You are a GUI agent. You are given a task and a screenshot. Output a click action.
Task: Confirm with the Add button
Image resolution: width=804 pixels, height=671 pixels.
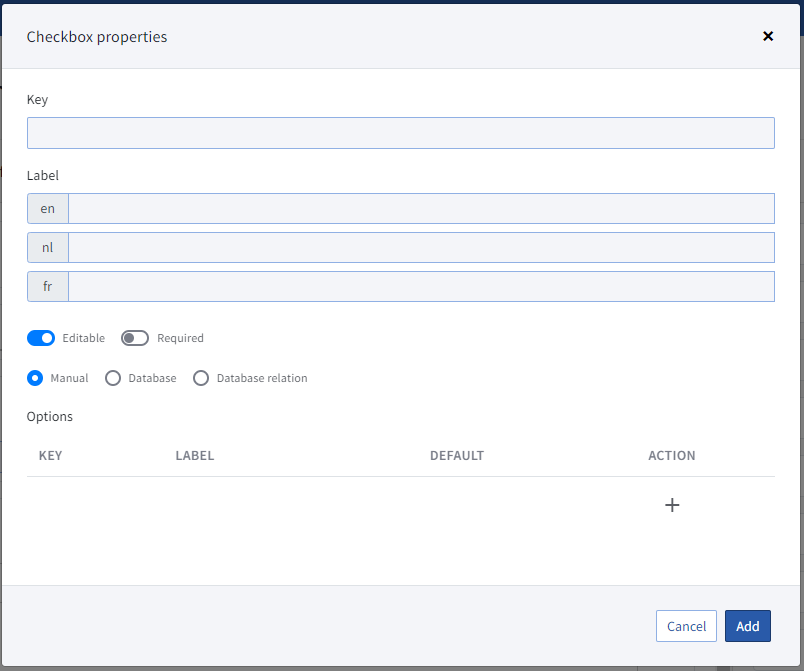[x=748, y=626]
